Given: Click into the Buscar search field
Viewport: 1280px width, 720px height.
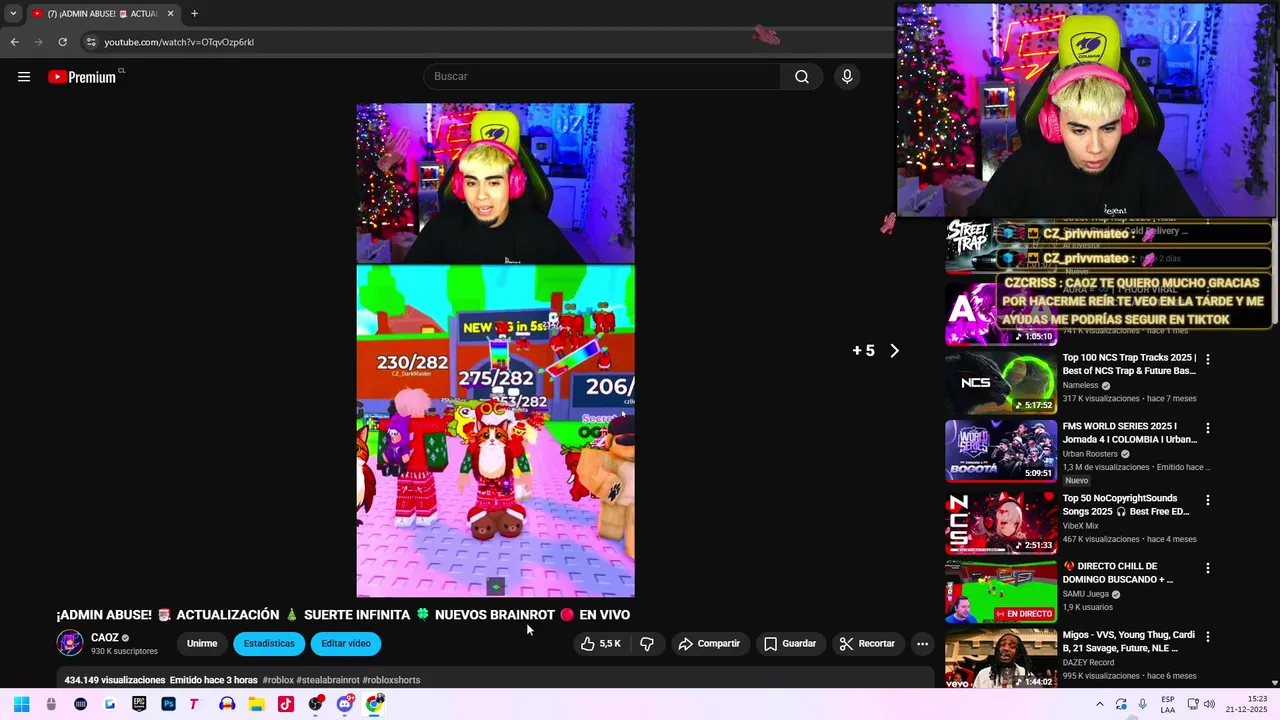Looking at the screenshot, I should point(602,77).
